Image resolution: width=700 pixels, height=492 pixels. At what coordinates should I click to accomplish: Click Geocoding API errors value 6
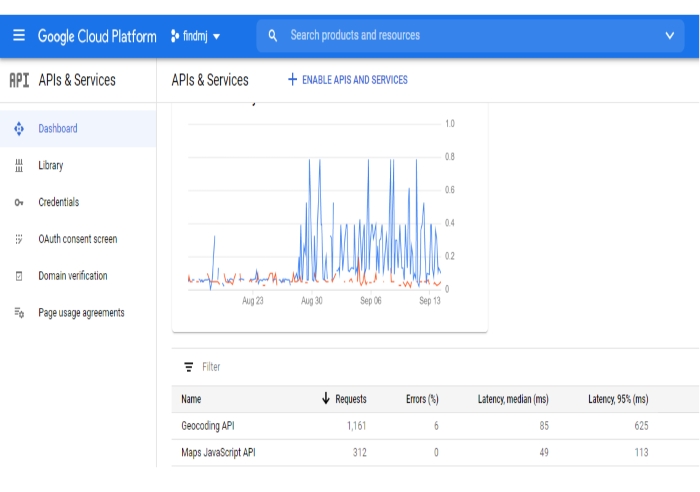pyautogui.click(x=436, y=426)
